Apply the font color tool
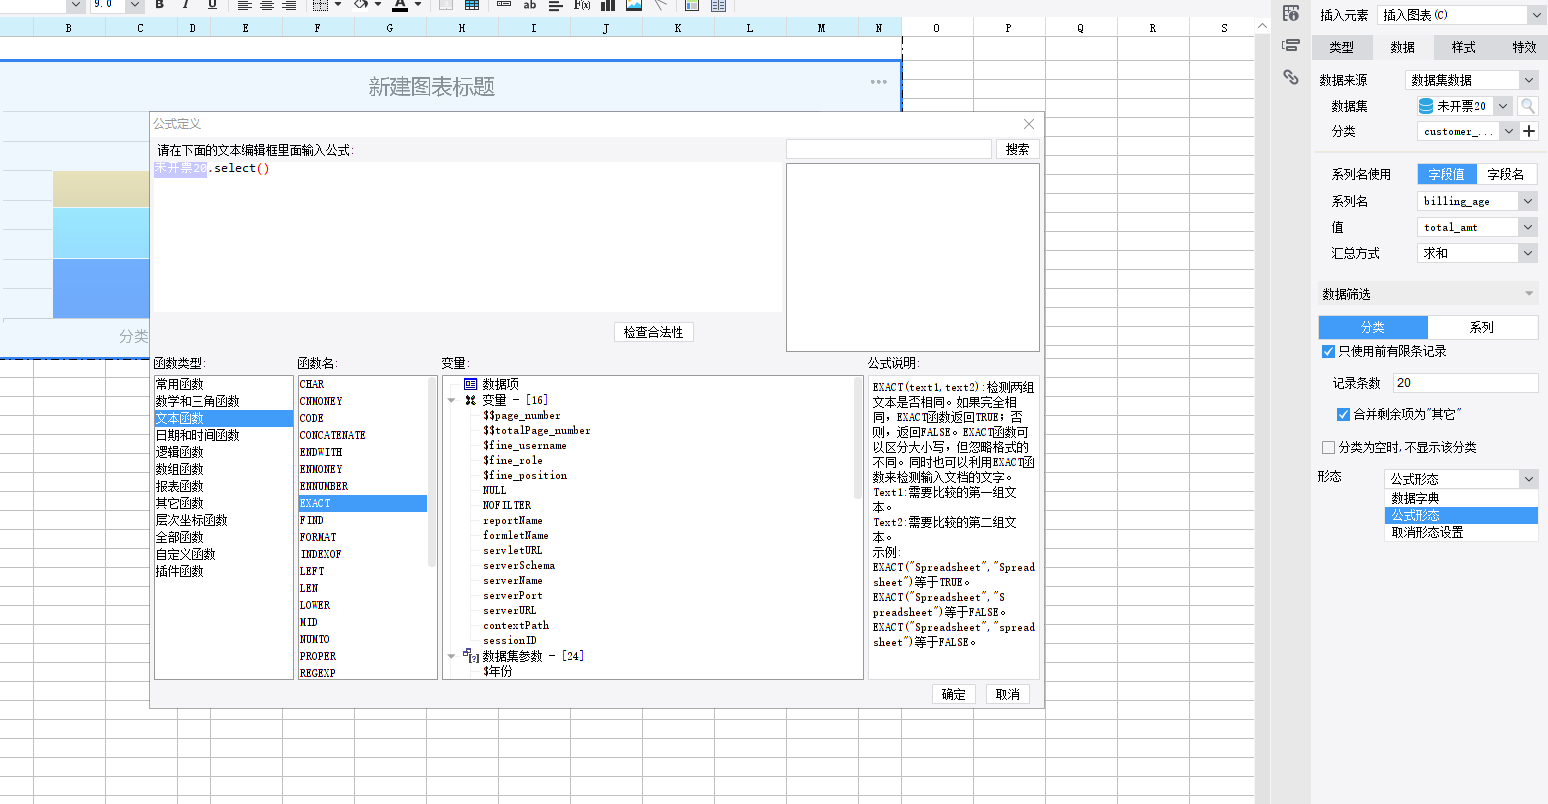This screenshot has height=804, width=1548. (400, 5)
